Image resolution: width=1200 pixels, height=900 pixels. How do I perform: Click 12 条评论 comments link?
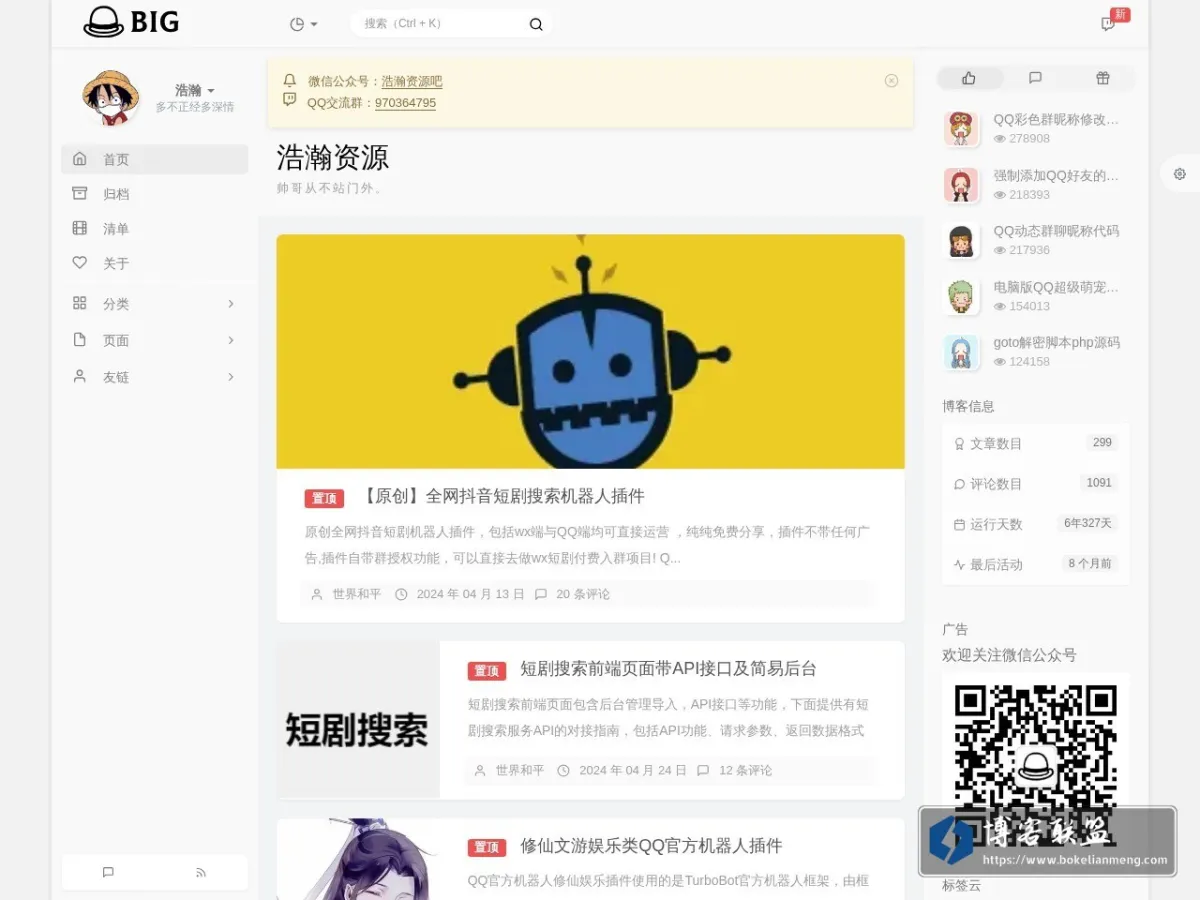(x=746, y=770)
